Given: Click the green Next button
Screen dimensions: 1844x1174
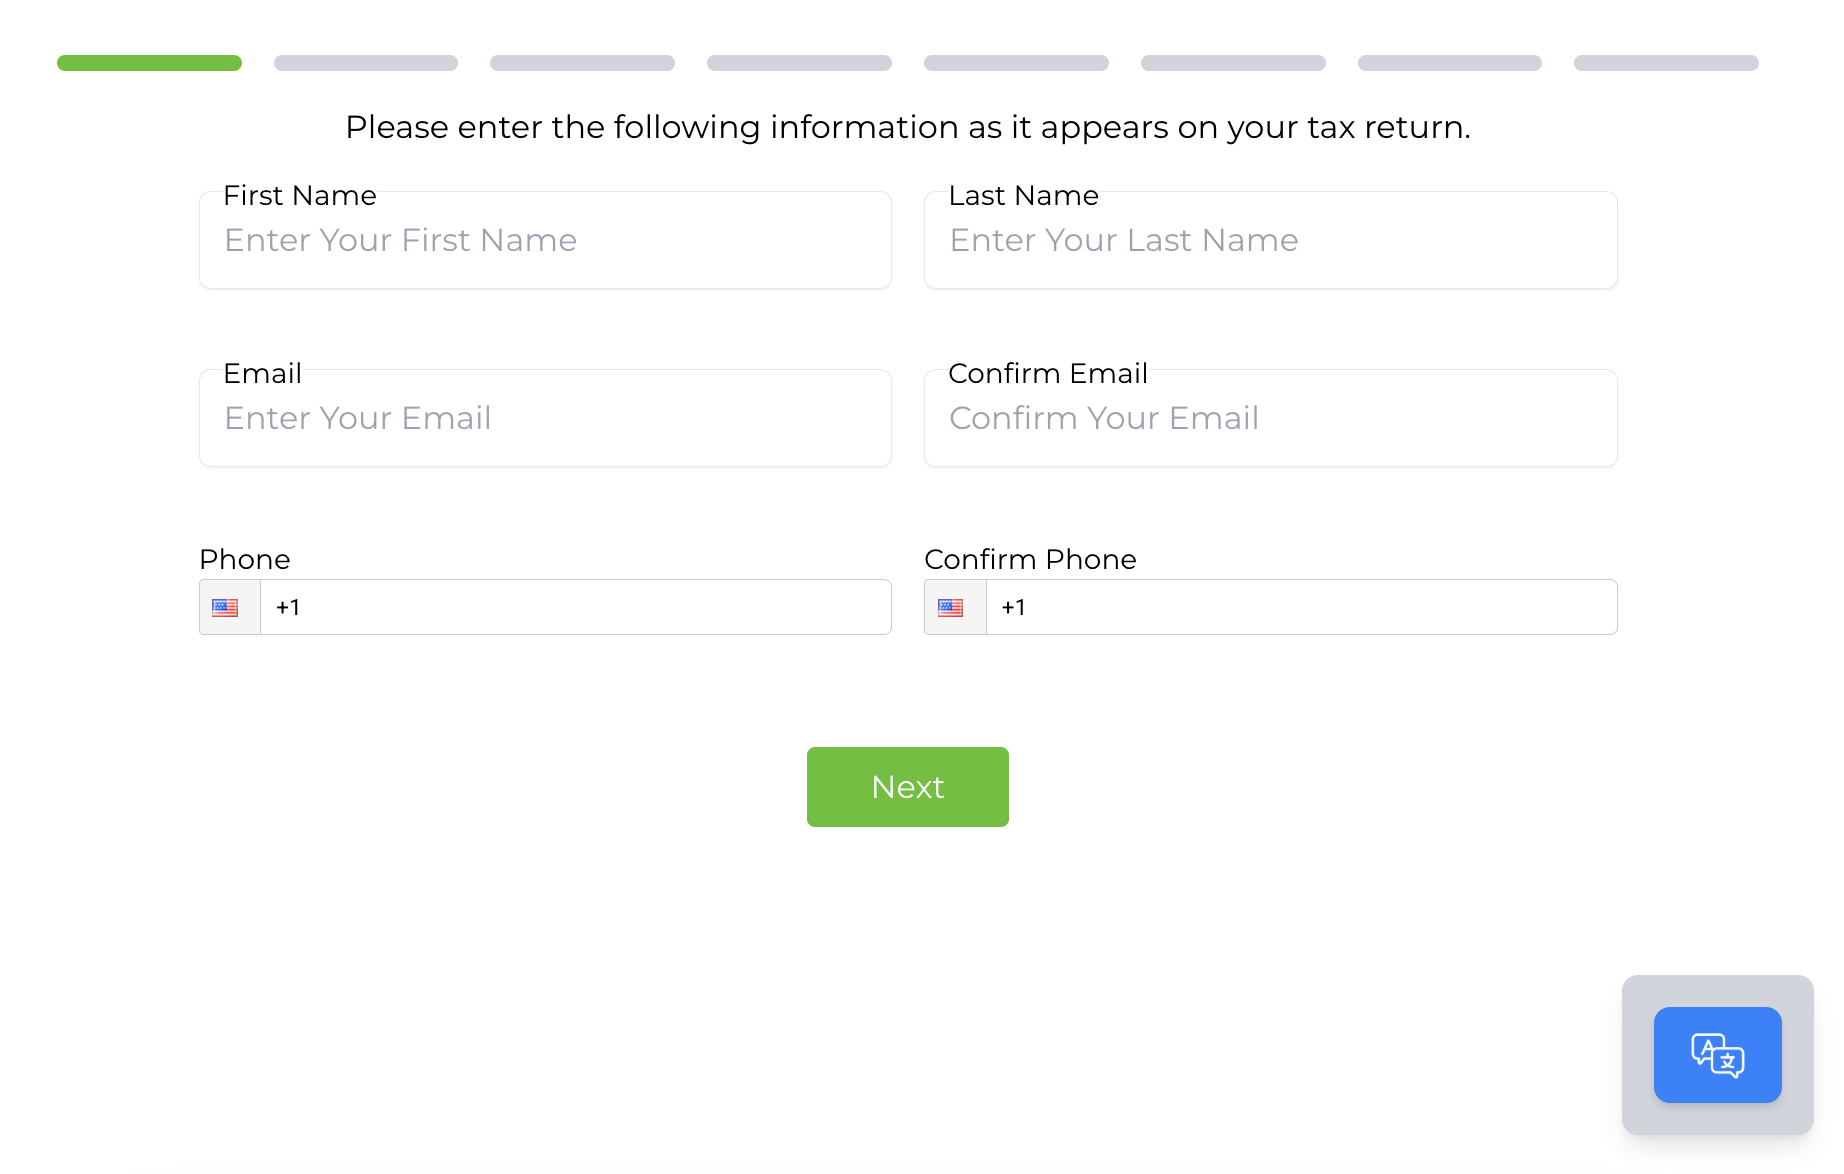Looking at the screenshot, I should tap(908, 787).
